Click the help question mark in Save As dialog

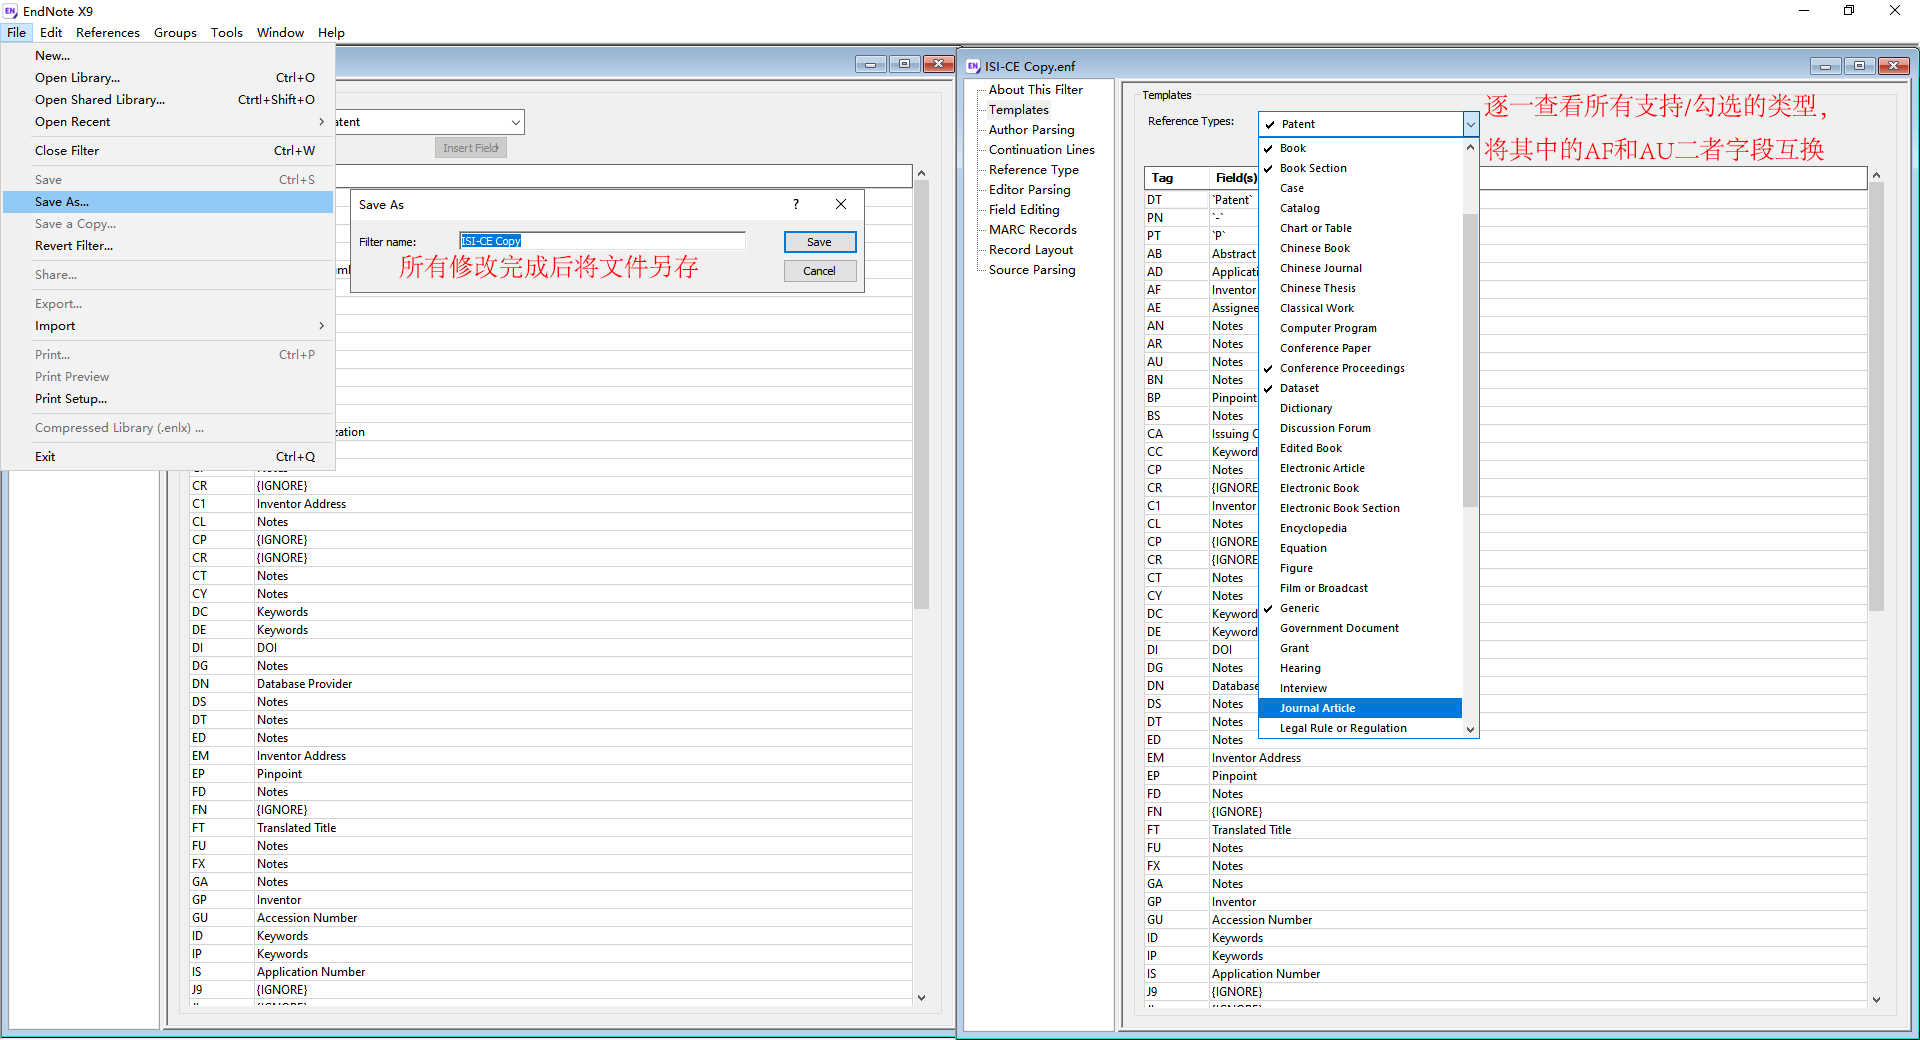[x=796, y=204]
